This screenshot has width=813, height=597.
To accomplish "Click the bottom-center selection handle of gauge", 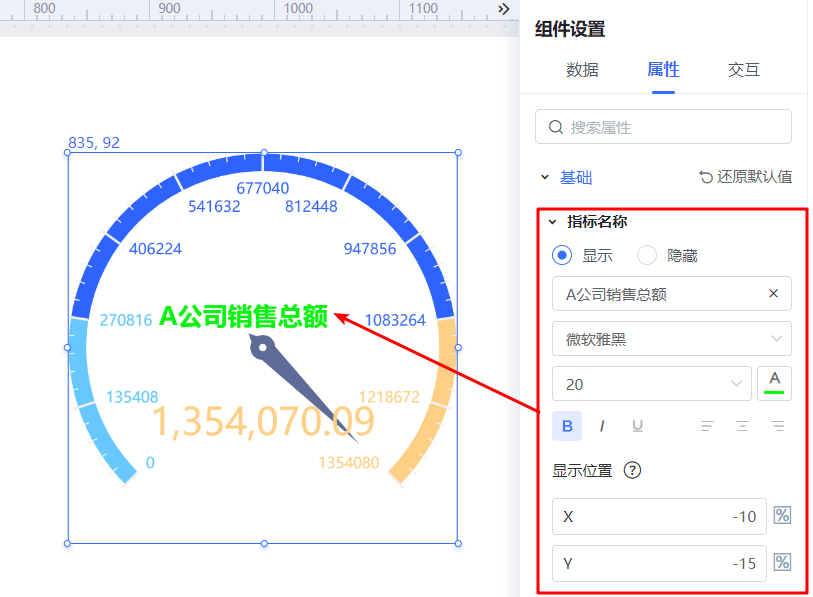I will point(264,543).
